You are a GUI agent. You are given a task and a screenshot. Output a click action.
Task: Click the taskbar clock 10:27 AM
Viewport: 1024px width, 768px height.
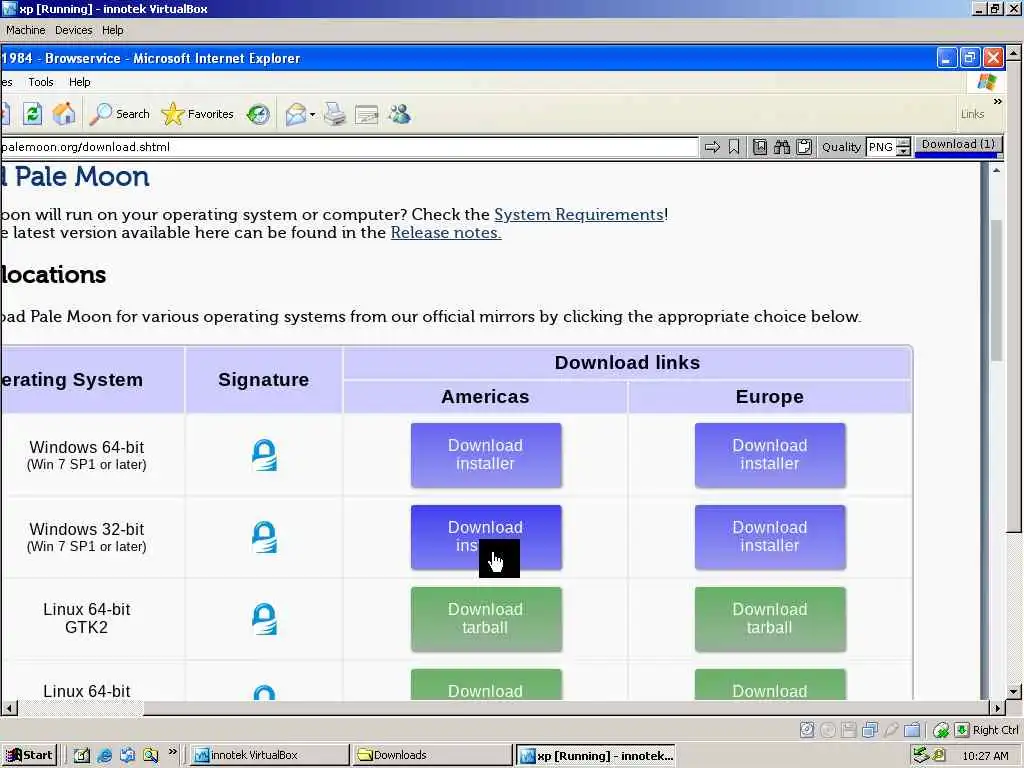[985, 756]
